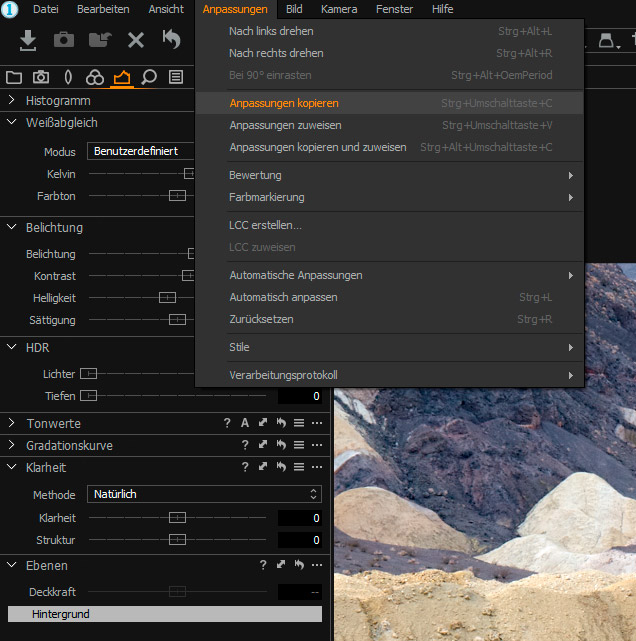636x641 pixels.
Task: Select Anpassungen kopieren und zuweisen
Action: pyautogui.click(x=390, y=147)
